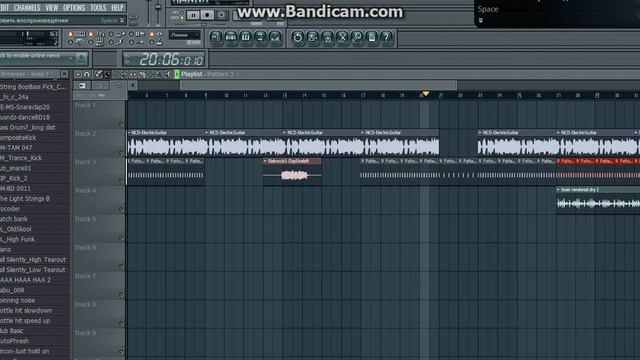Open the CHANNELS menu
The image size is (640, 360).
[27, 7]
